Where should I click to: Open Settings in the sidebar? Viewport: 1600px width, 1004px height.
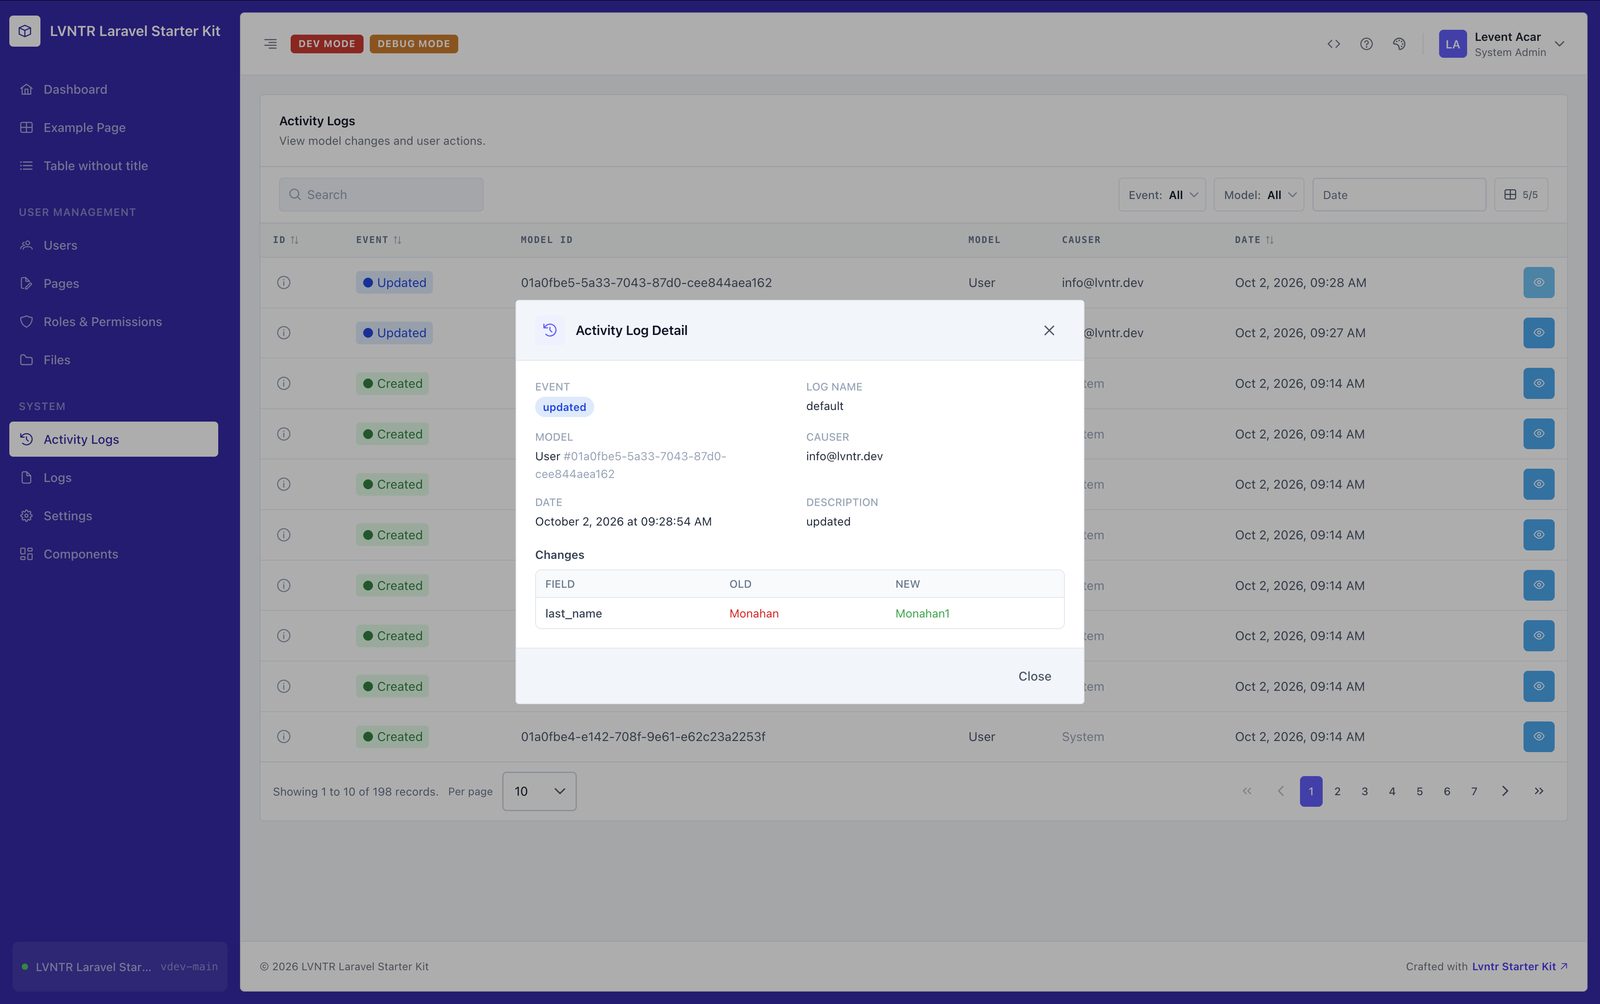pyautogui.click(x=114, y=516)
